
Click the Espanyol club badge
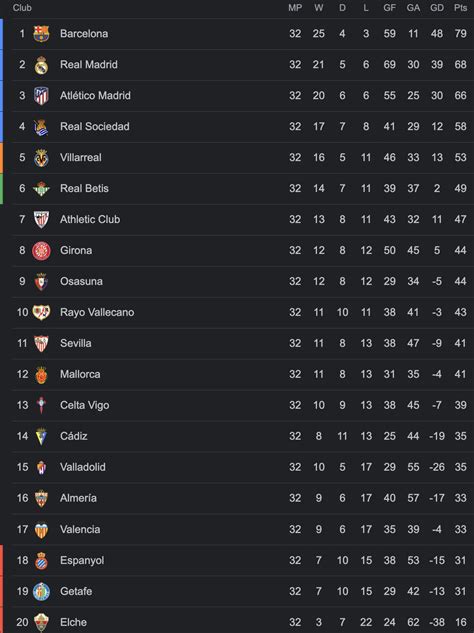point(41,560)
